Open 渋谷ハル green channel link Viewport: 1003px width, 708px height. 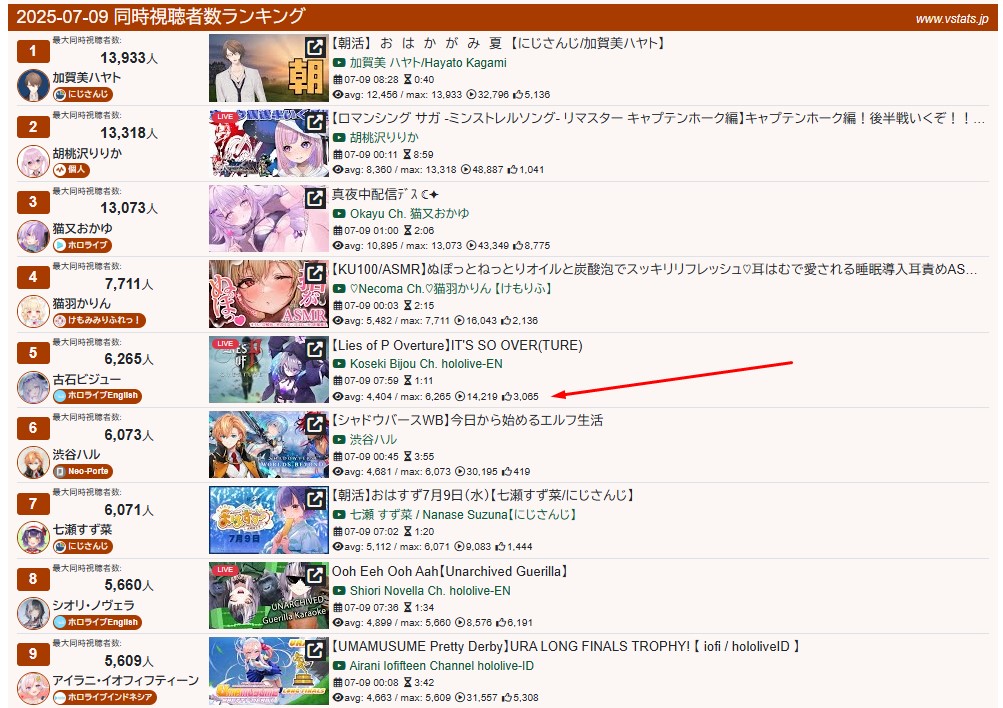pyautogui.click(x=373, y=439)
